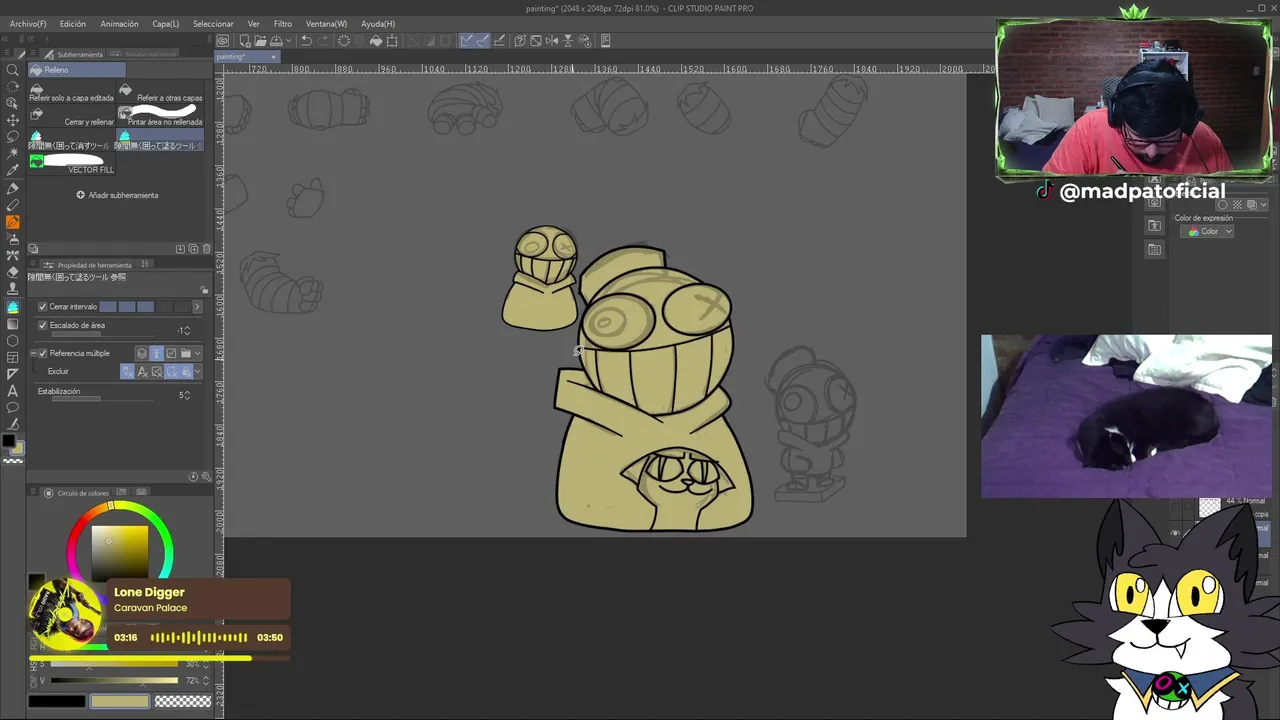The height and width of the screenshot is (720, 1280).
Task: Uncheck the Cerrar intervalo checkbox
Action: point(42,307)
